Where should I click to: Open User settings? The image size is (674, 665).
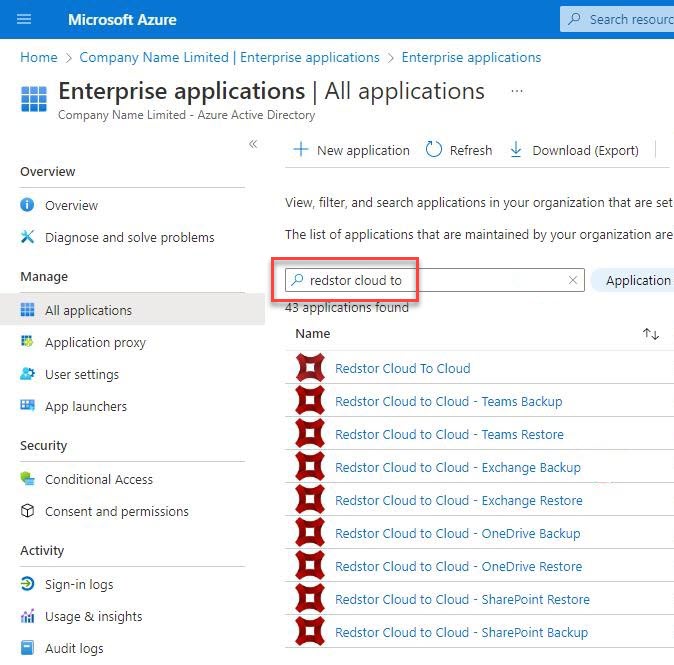[x=82, y=374]
